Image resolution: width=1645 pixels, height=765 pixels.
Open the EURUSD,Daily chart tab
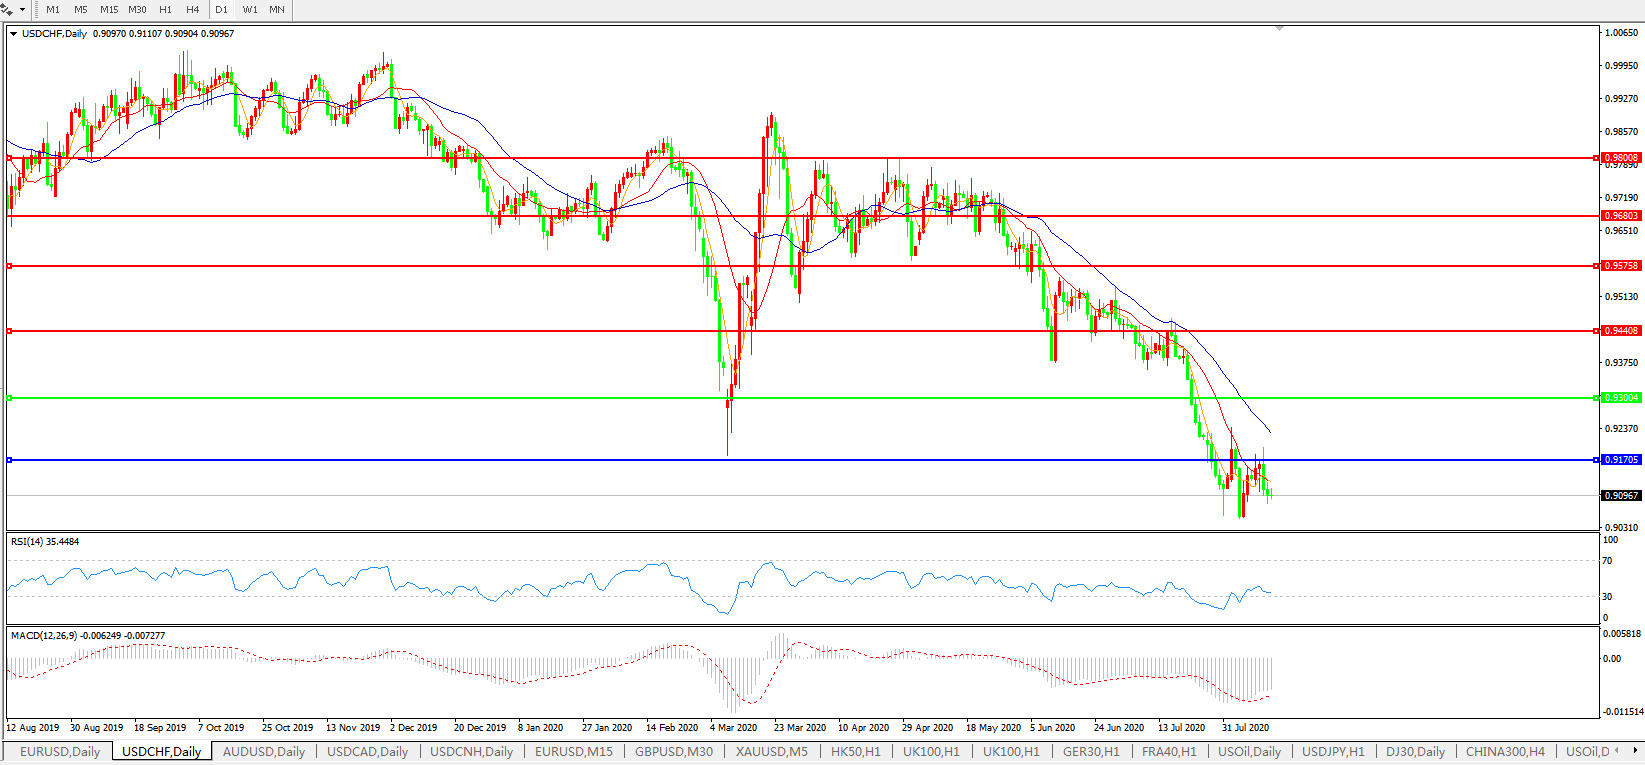click(60, 751)
